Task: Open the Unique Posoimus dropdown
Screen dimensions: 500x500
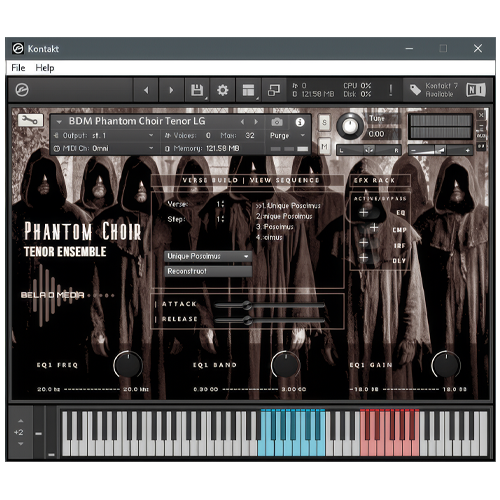Action: [208, 256]
